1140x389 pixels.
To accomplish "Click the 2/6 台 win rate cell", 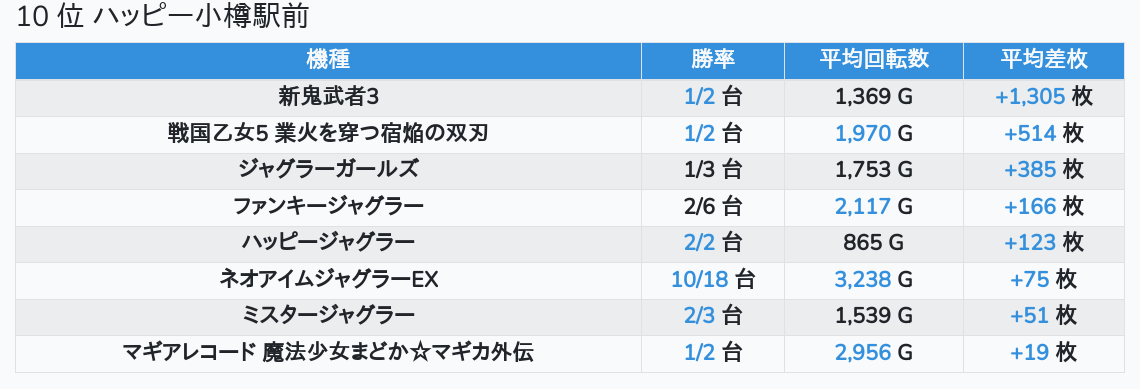I will [712, 206].
